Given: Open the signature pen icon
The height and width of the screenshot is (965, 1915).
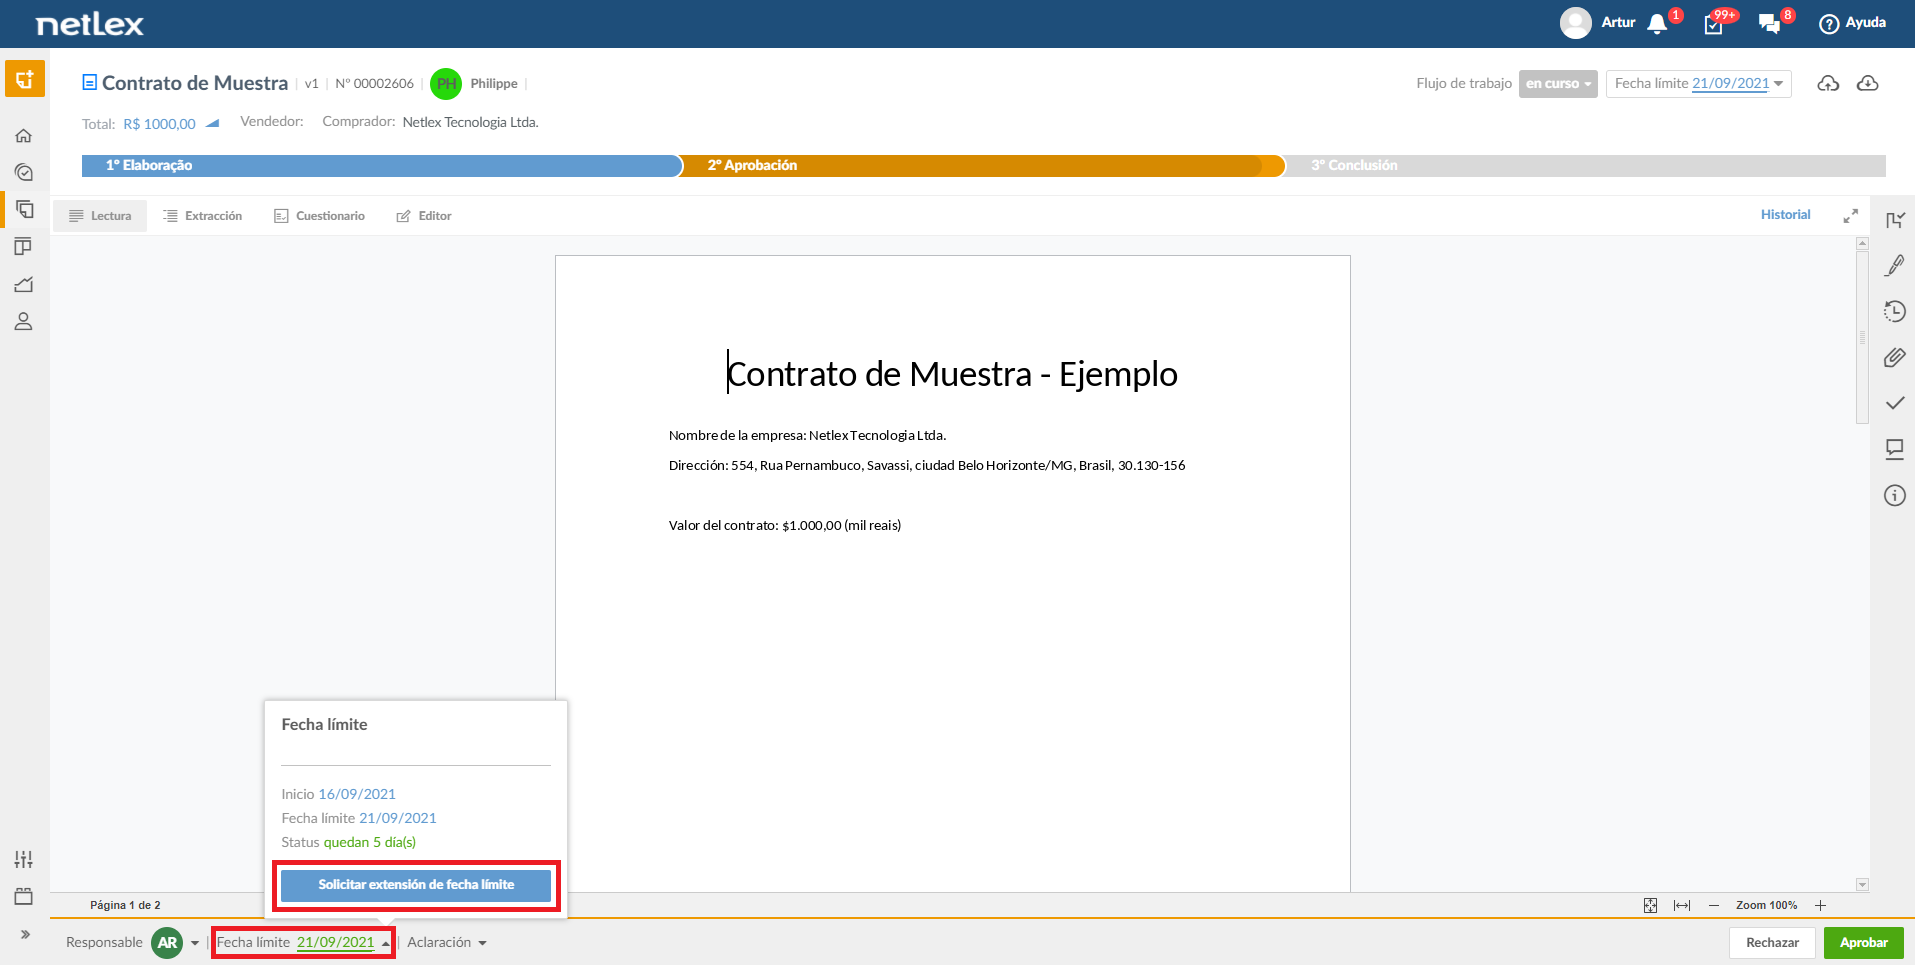Looking at the screenshot, I should (1894, 265).
